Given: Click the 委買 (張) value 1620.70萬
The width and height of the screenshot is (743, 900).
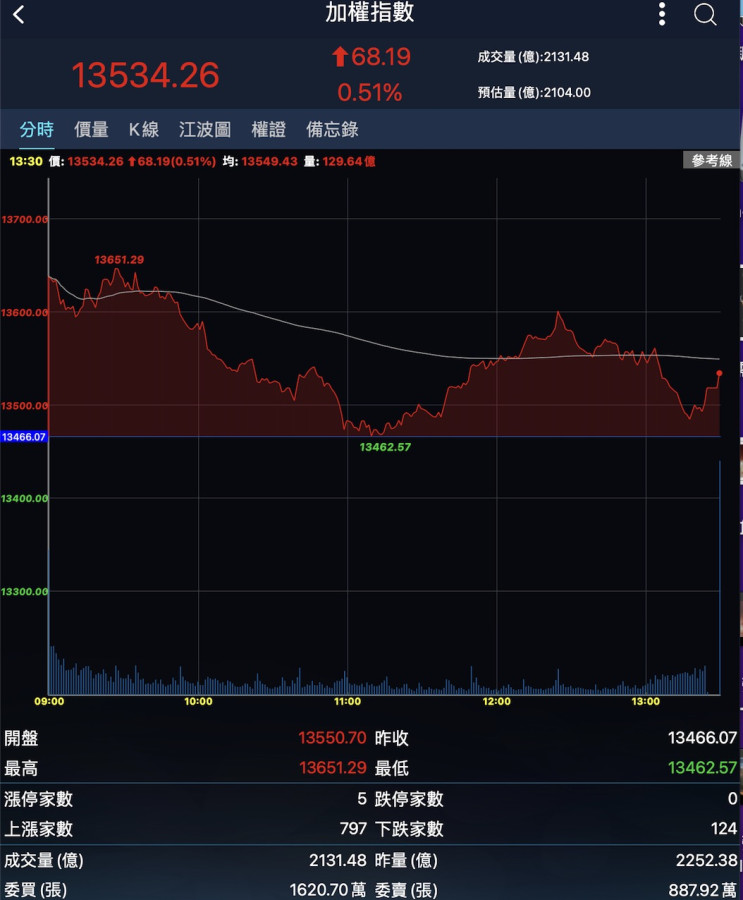Looking at the screenshot, I should coord(327,890).
